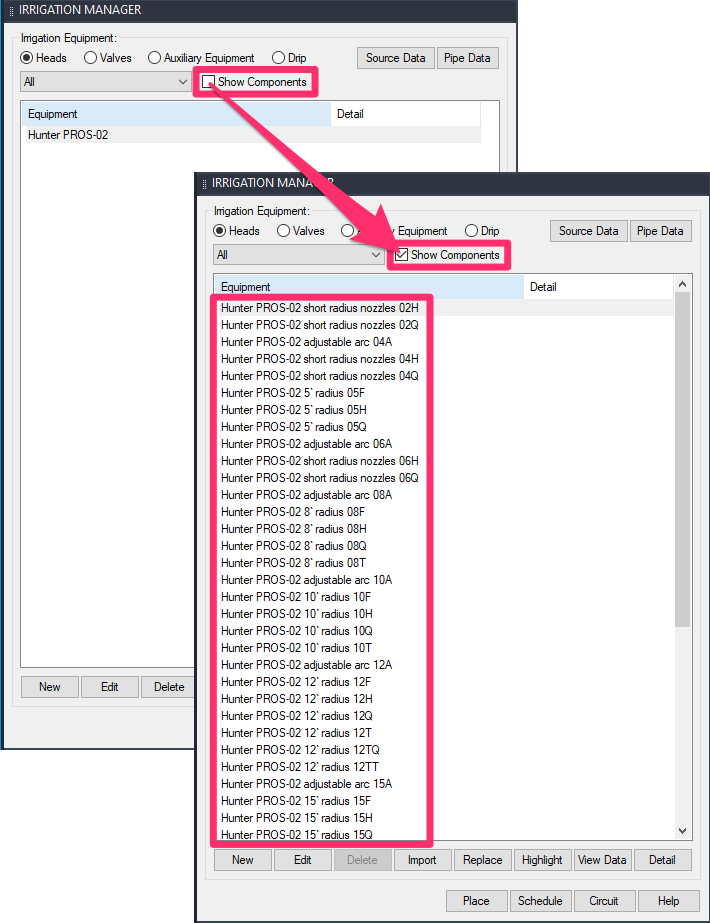Select Heads radio in front Irrigation Manager window

click(220, 231)
